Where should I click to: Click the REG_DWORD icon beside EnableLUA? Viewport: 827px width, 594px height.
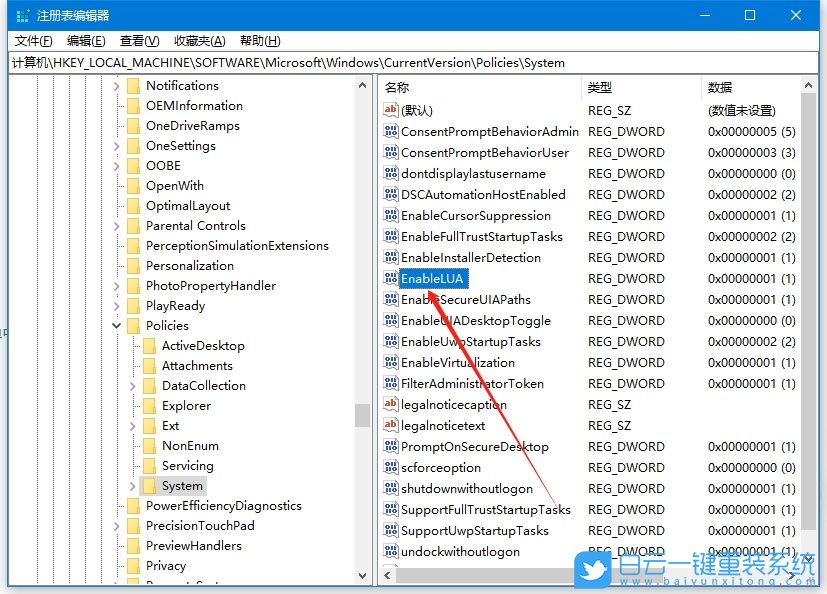tap(392, 278)
